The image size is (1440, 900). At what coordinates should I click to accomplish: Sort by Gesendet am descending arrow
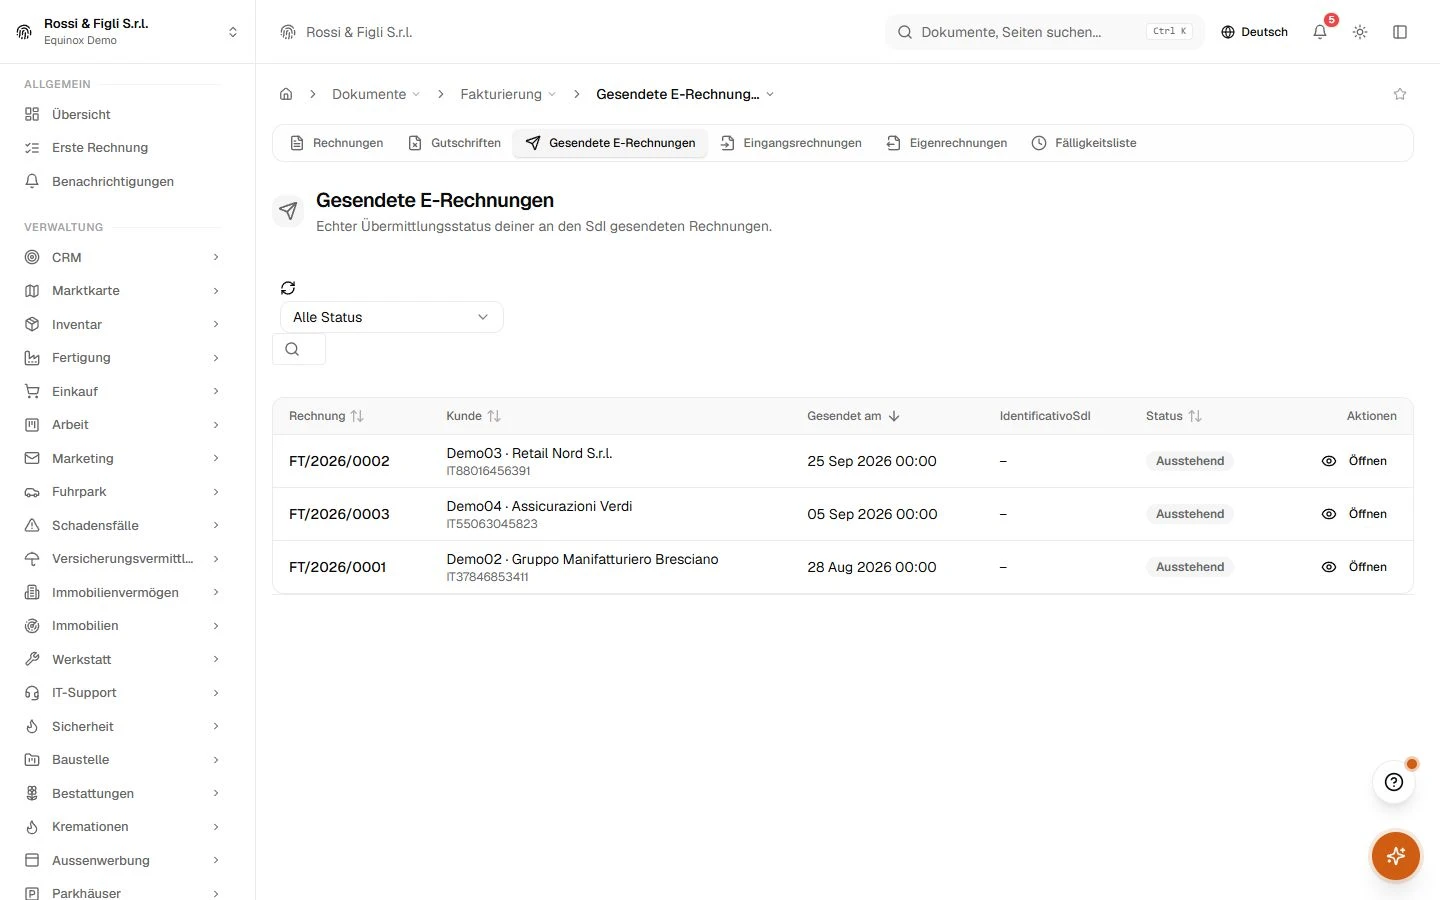(894, 416)
